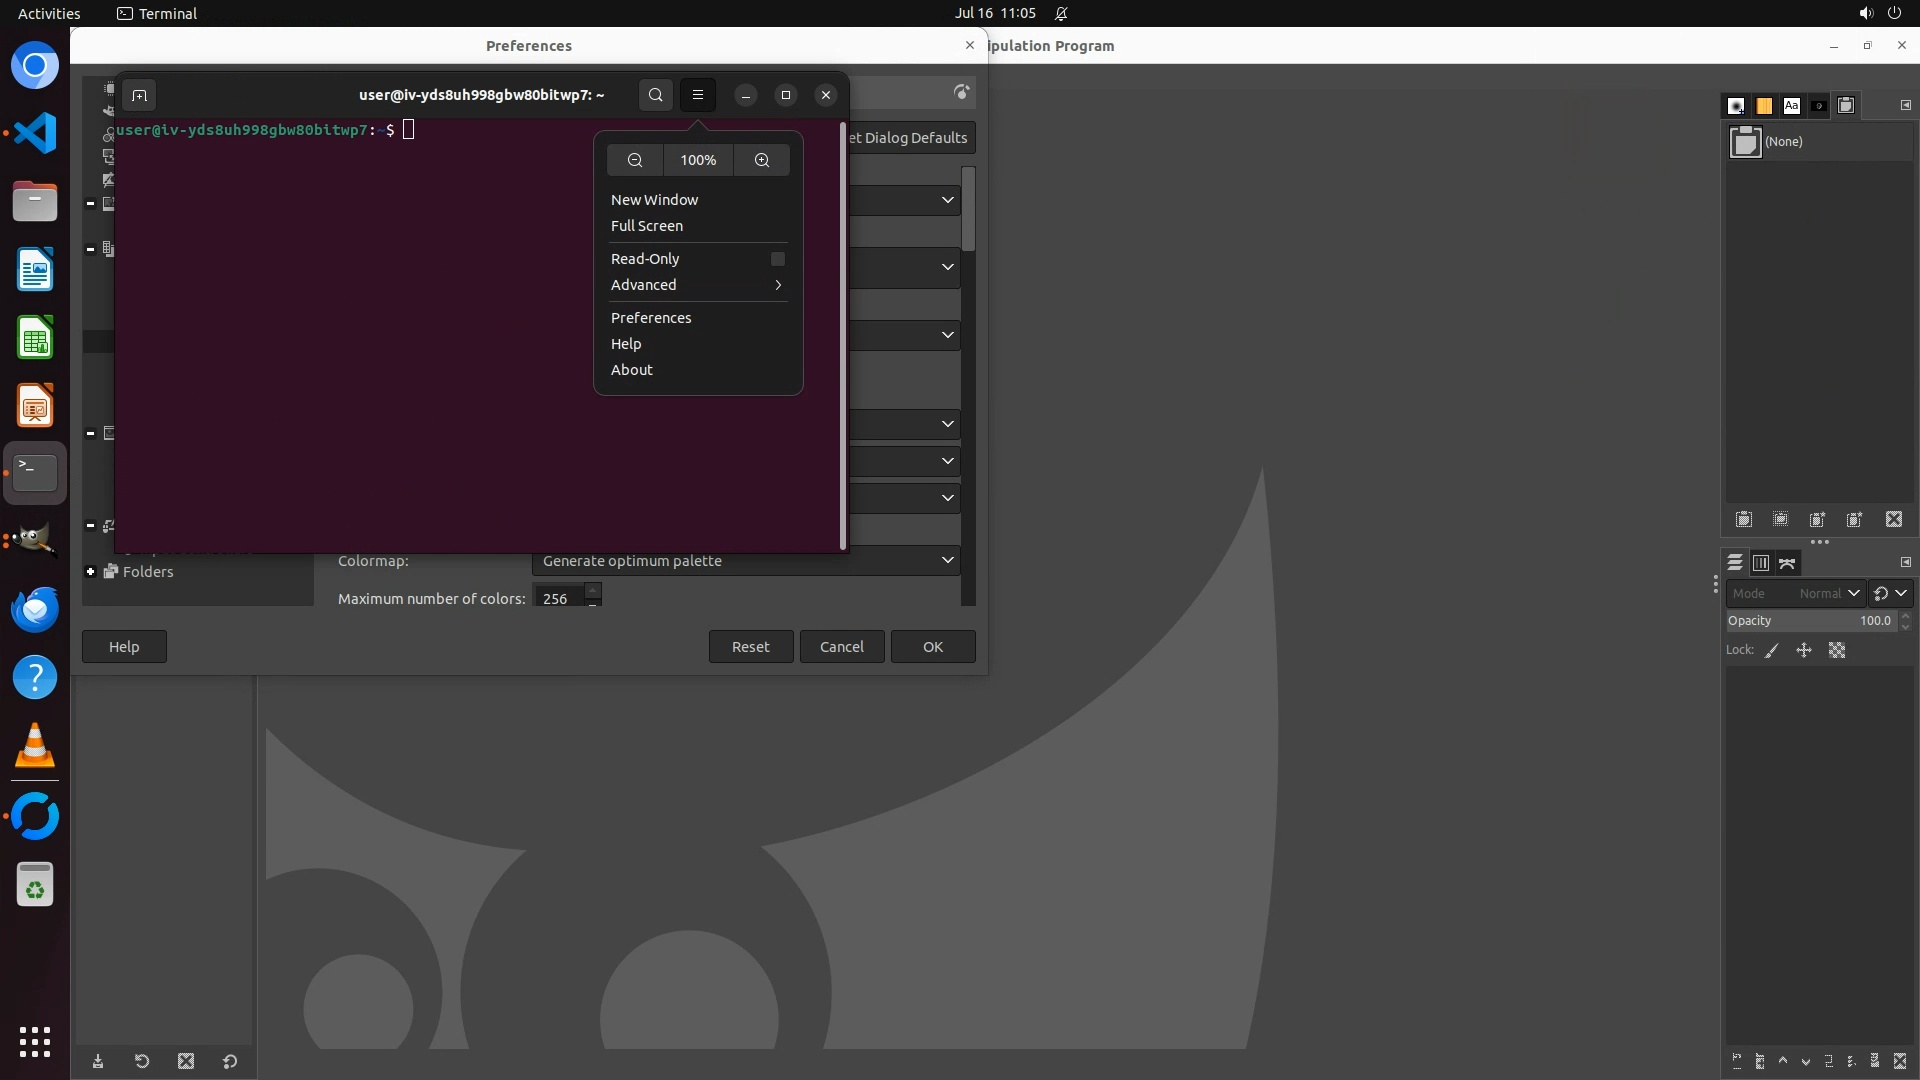Toggle the Read-Only checkbox
This screenshot has width=1920, height=1080.
click(x=777, y=259)
